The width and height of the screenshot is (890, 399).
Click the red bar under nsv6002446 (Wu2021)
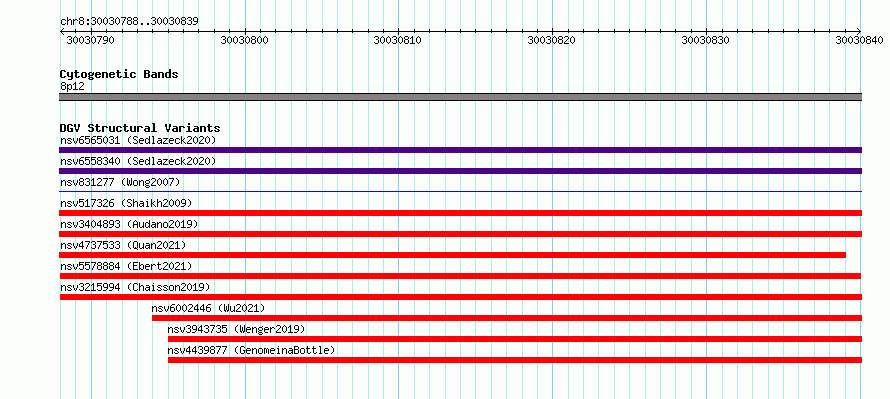507,318
